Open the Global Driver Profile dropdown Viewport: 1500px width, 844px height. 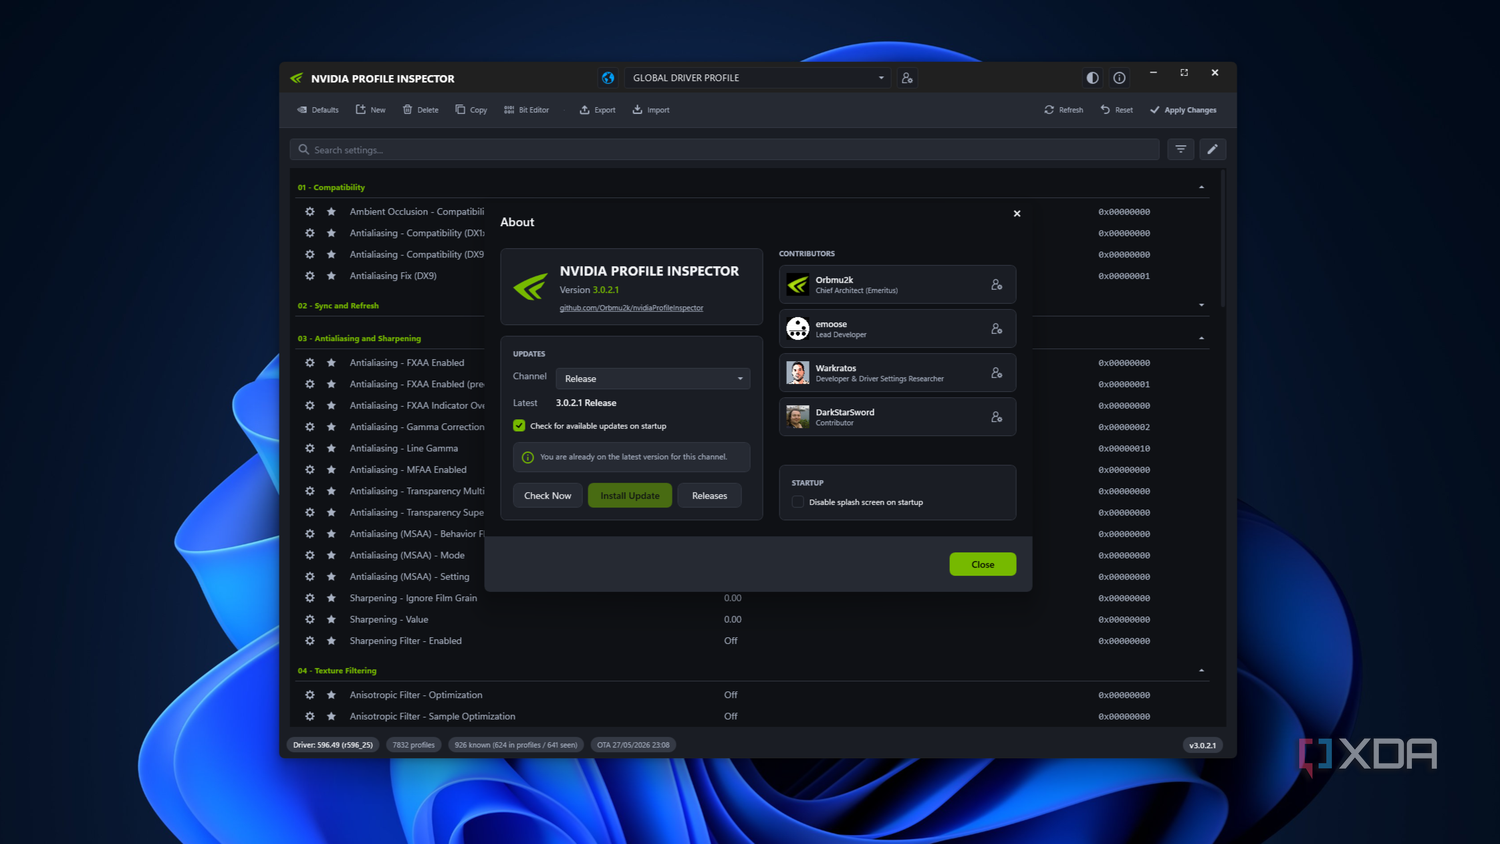pos(757,78)
